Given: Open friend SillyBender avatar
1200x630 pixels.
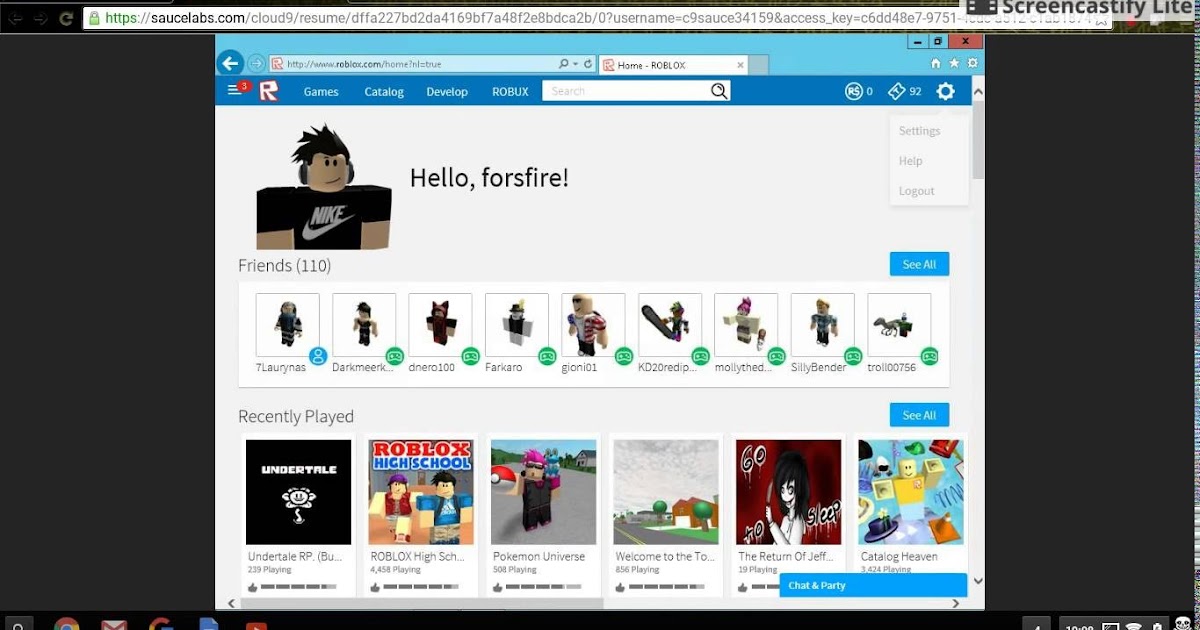Looking at the screenshot, I should tap(823, 324).
